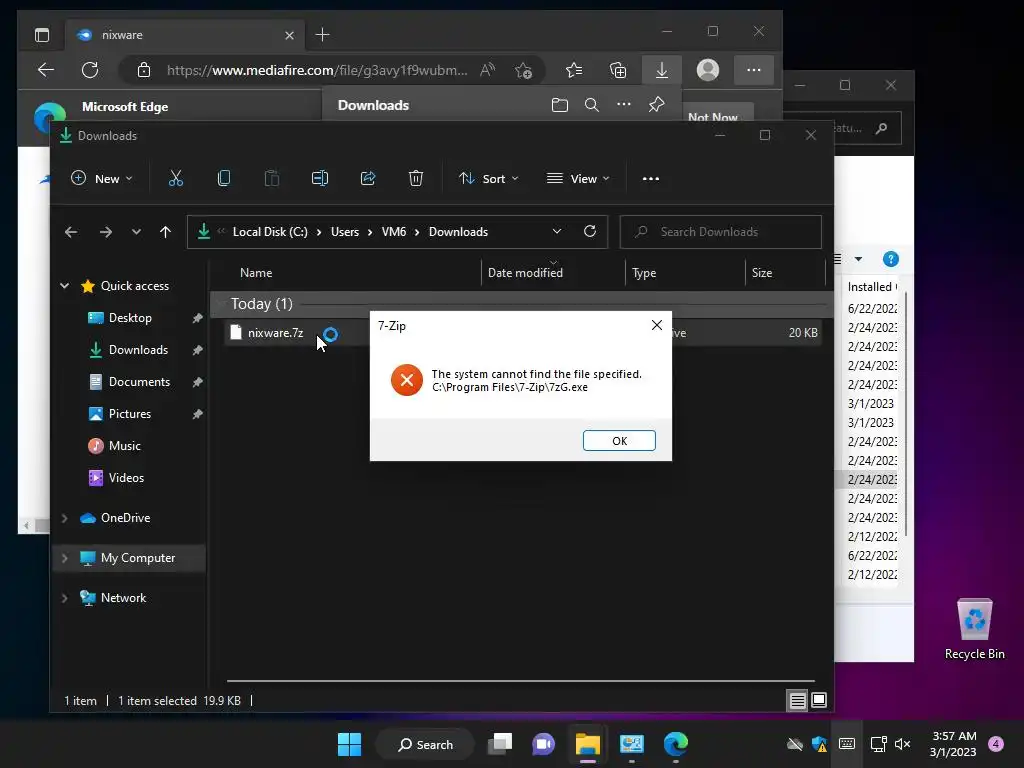The width and height of the screenshot is (1024, 768).
Task: Click the Paste icon in Explorer toolbar
Action: pyautogui.click(x=272, y=178)
